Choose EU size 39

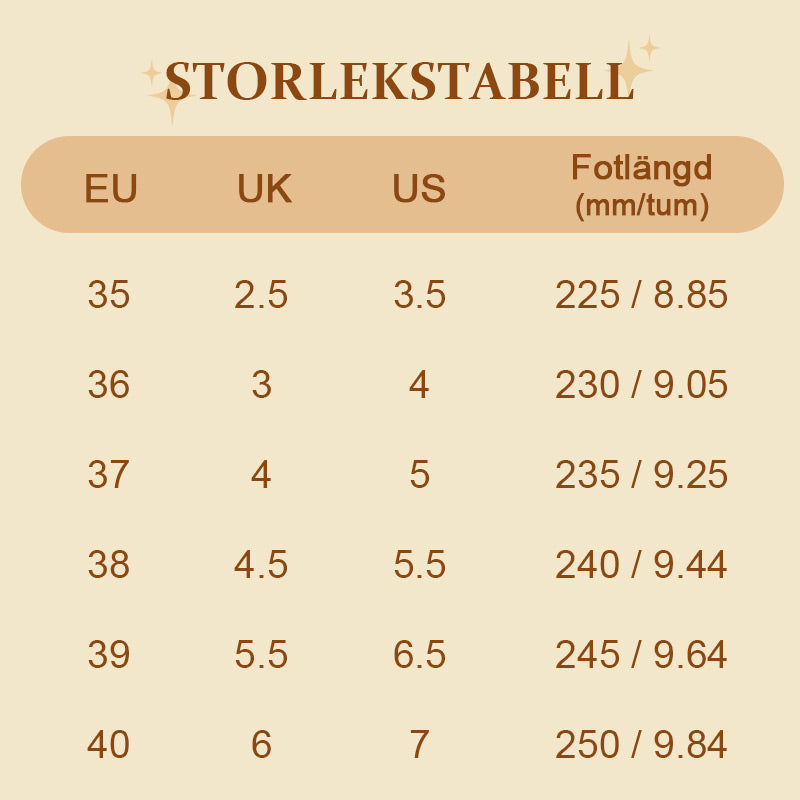(109, 655)
